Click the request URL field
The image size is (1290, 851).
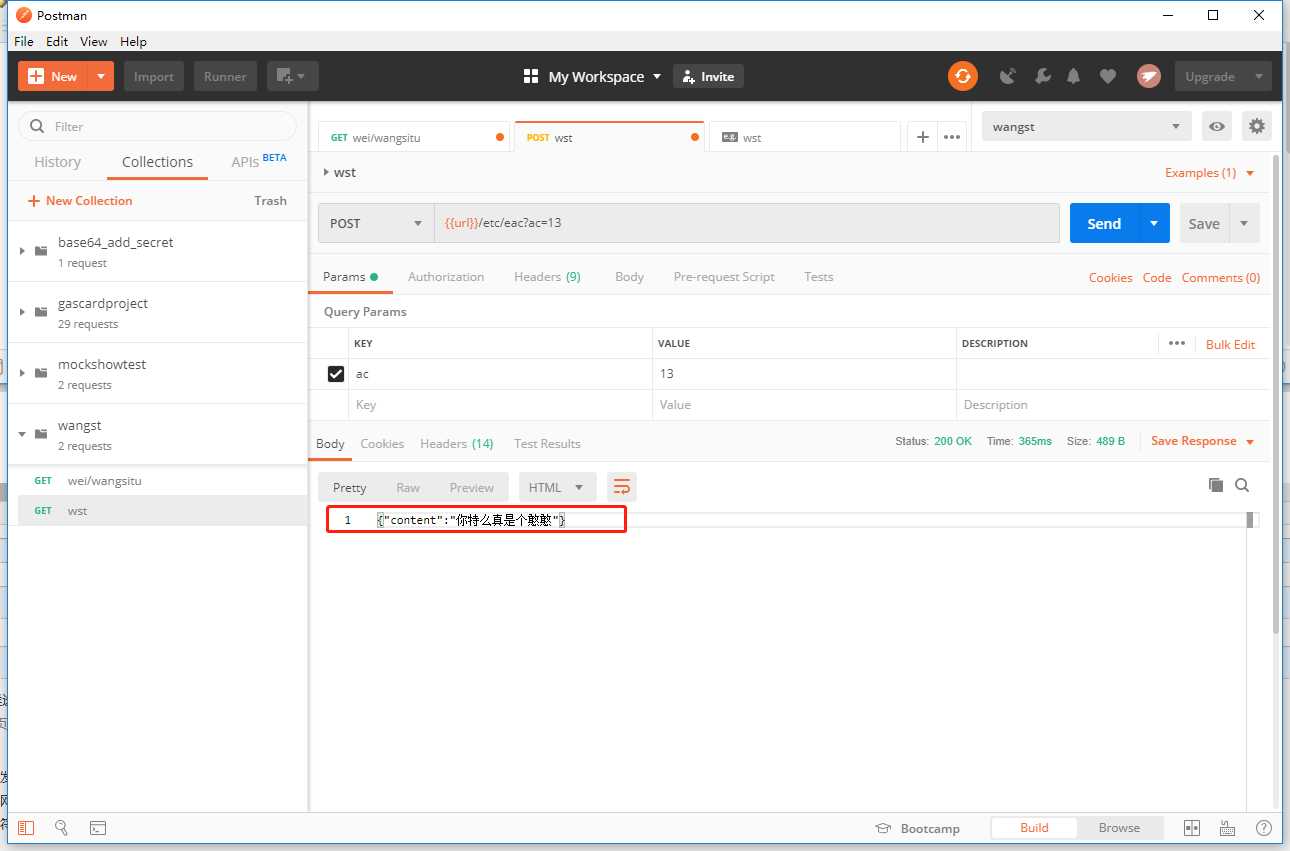pos(746,223)
